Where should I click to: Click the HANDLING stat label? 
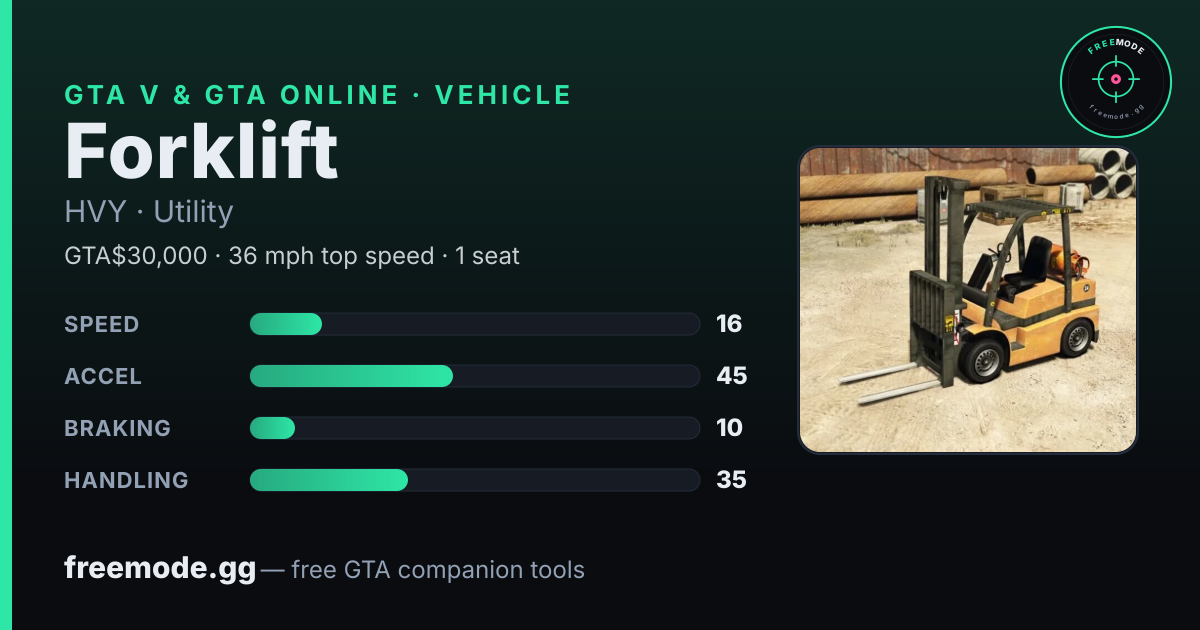(x=126, y=480)
